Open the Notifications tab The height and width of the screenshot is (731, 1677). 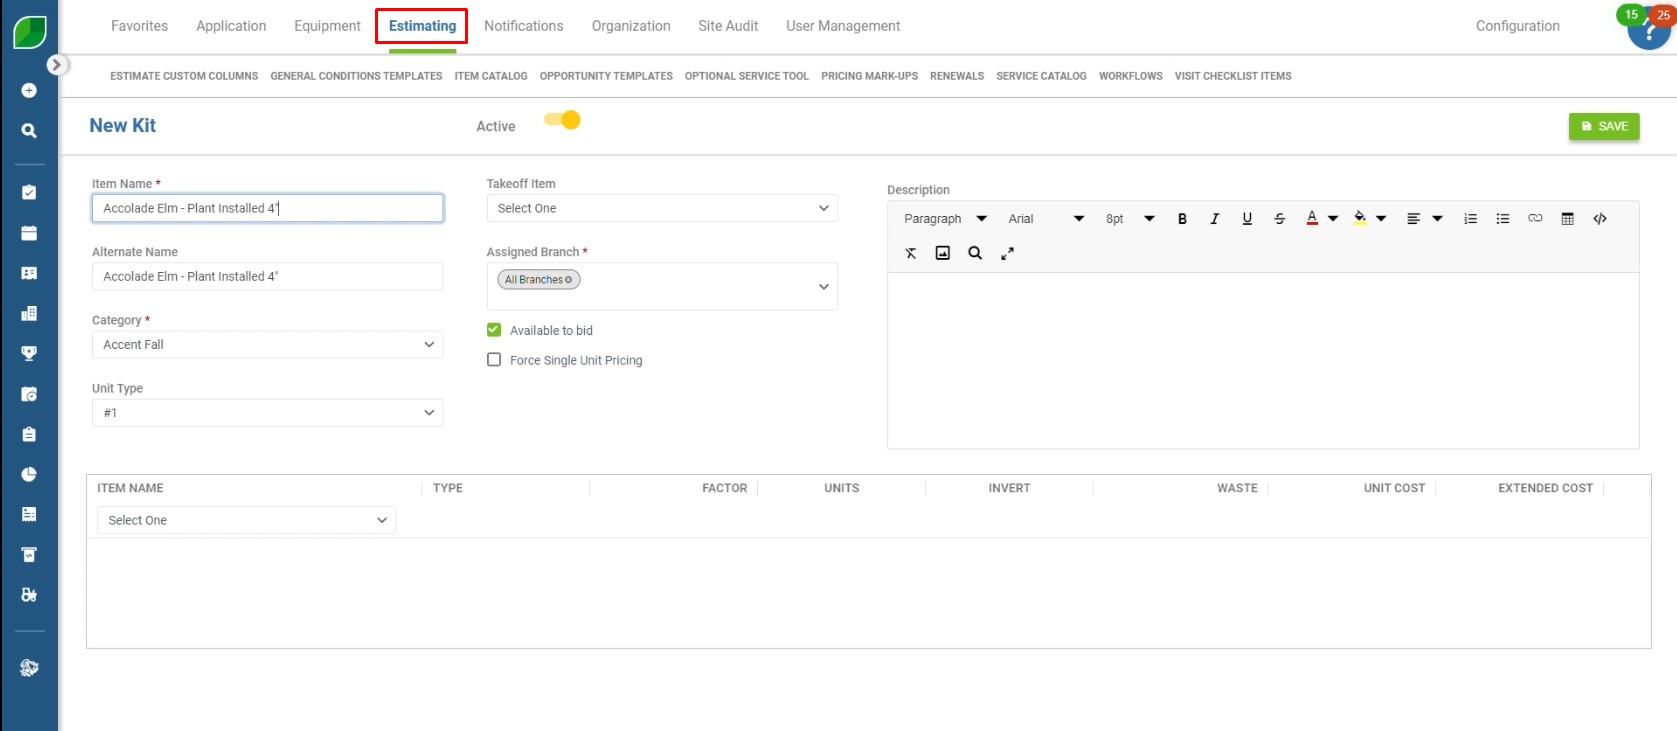[523, 26]
